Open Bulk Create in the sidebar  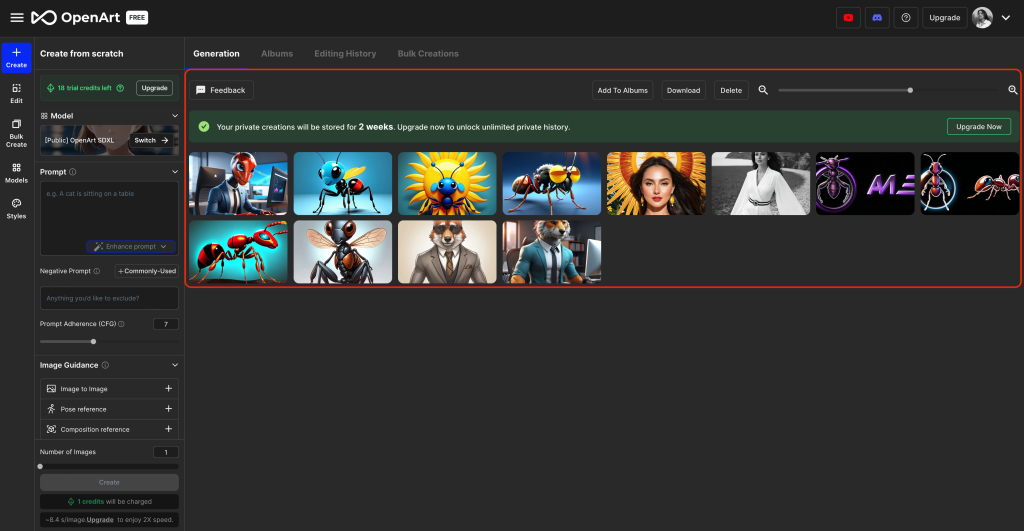click(x=16, y=132)
